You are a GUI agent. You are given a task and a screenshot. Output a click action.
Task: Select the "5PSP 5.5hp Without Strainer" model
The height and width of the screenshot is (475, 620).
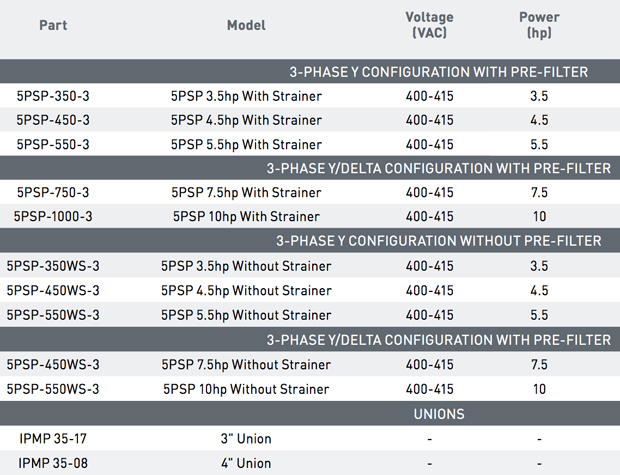[246, 314]
